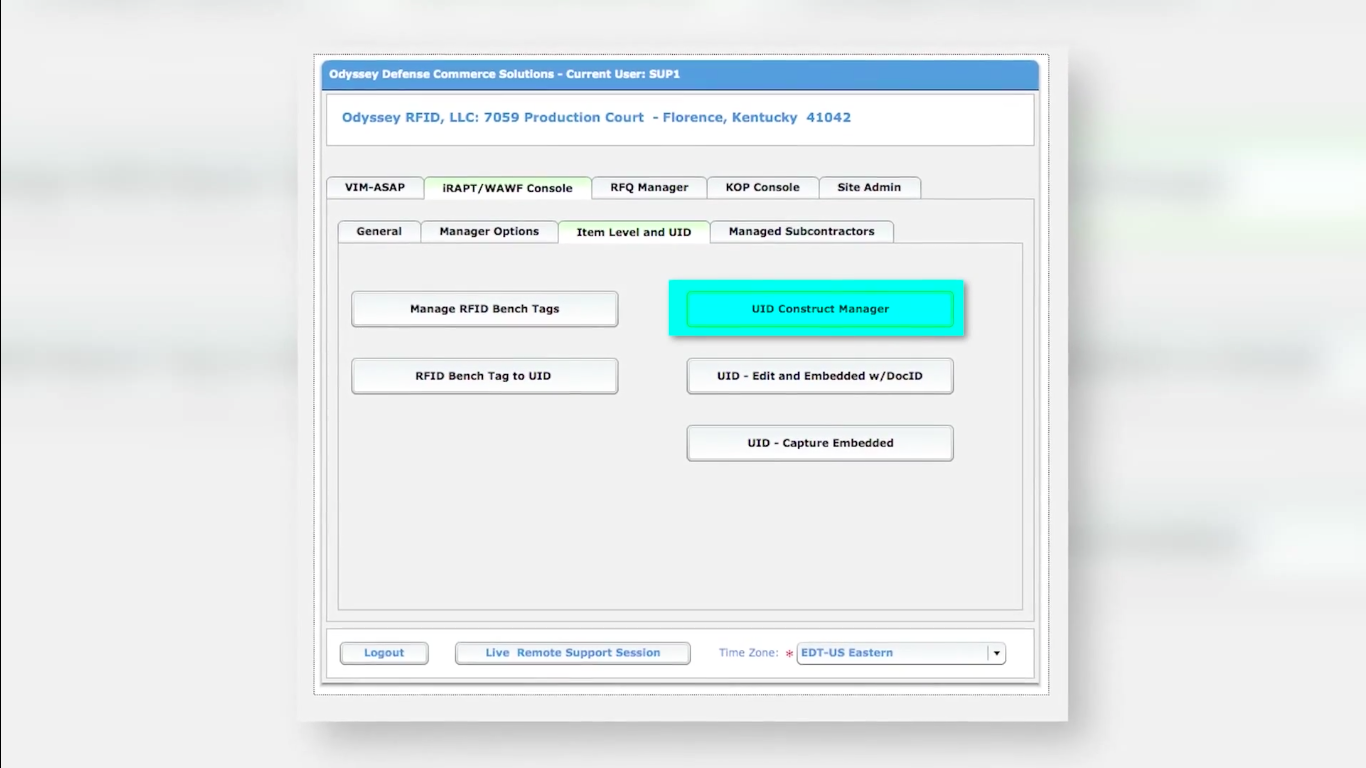Open the Time Zone dropdown

[890, 652]
